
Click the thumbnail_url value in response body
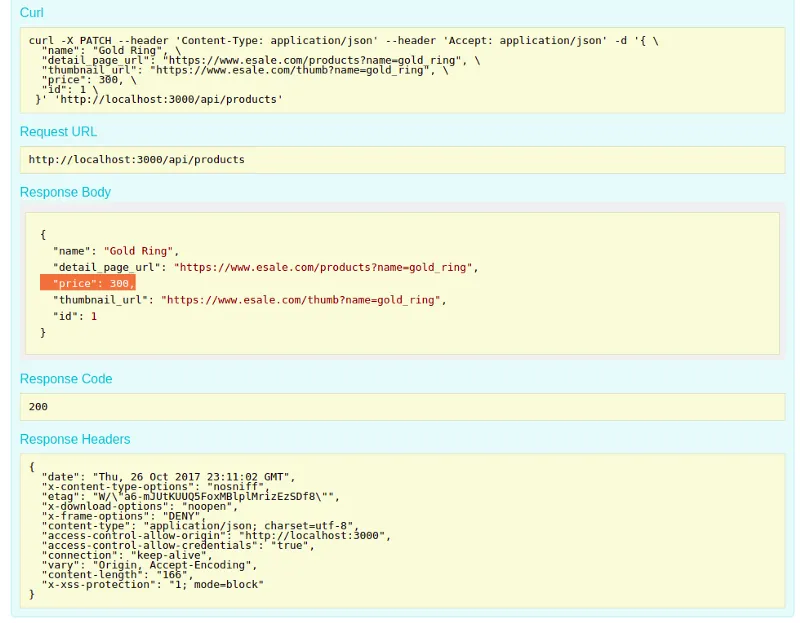(301, 300)
